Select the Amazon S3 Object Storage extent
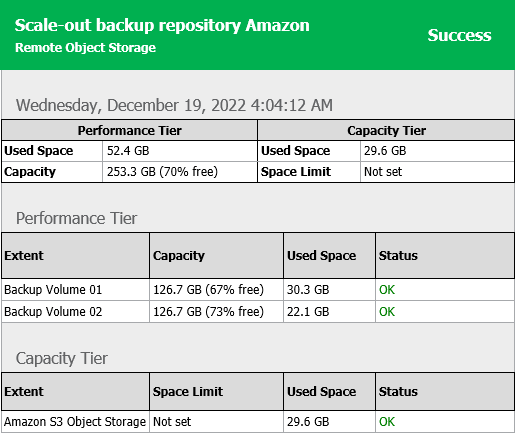The width and height of the screenshot is (515, 433). (x=75, y=422)
